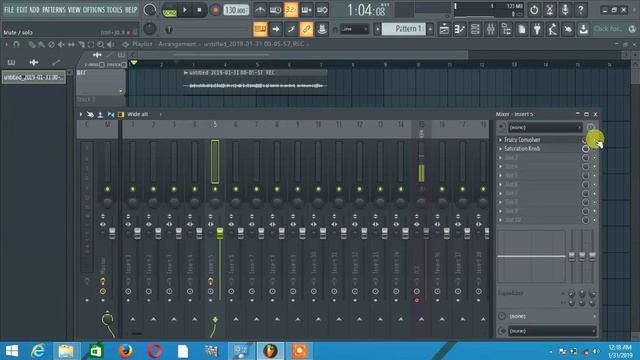Click the 130 tempo field
Screen dimensions: 640x360
(x=236, y=10)
